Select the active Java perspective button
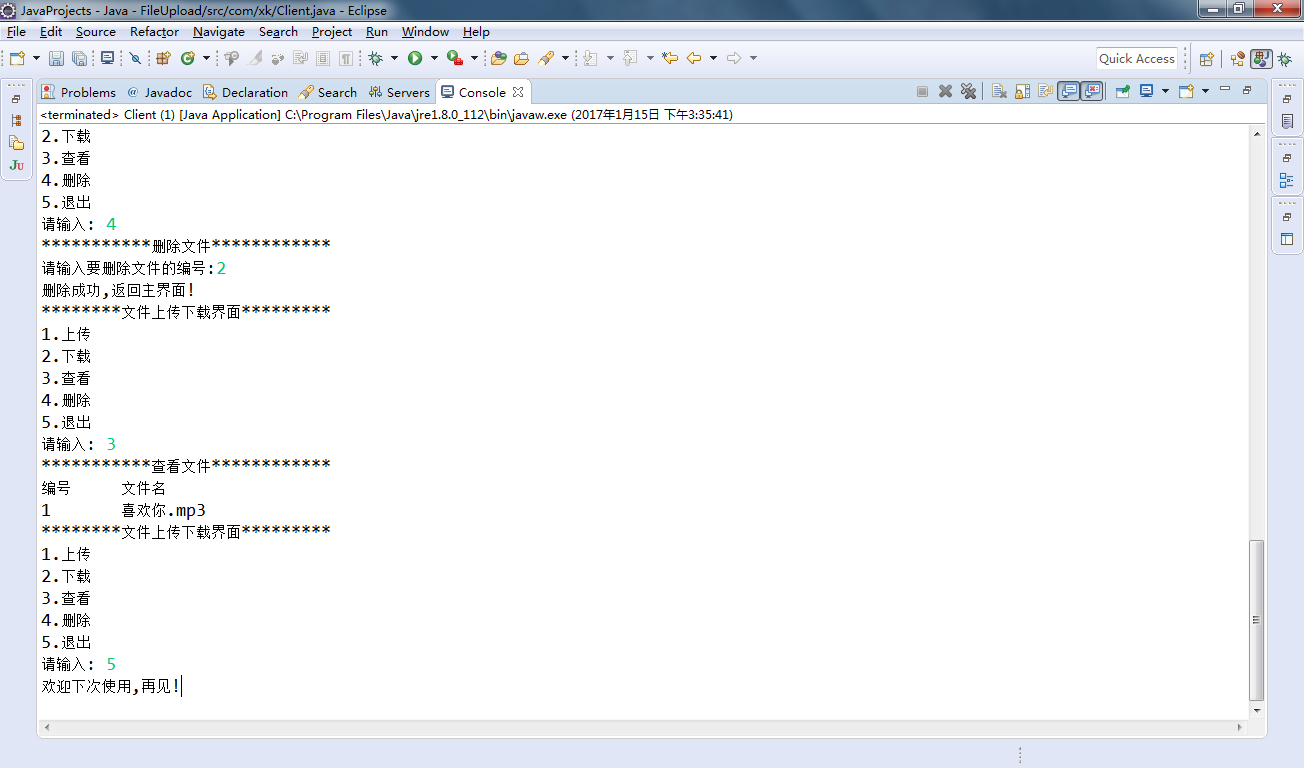Viewport: 1304px width, 768px height. 1261,58
